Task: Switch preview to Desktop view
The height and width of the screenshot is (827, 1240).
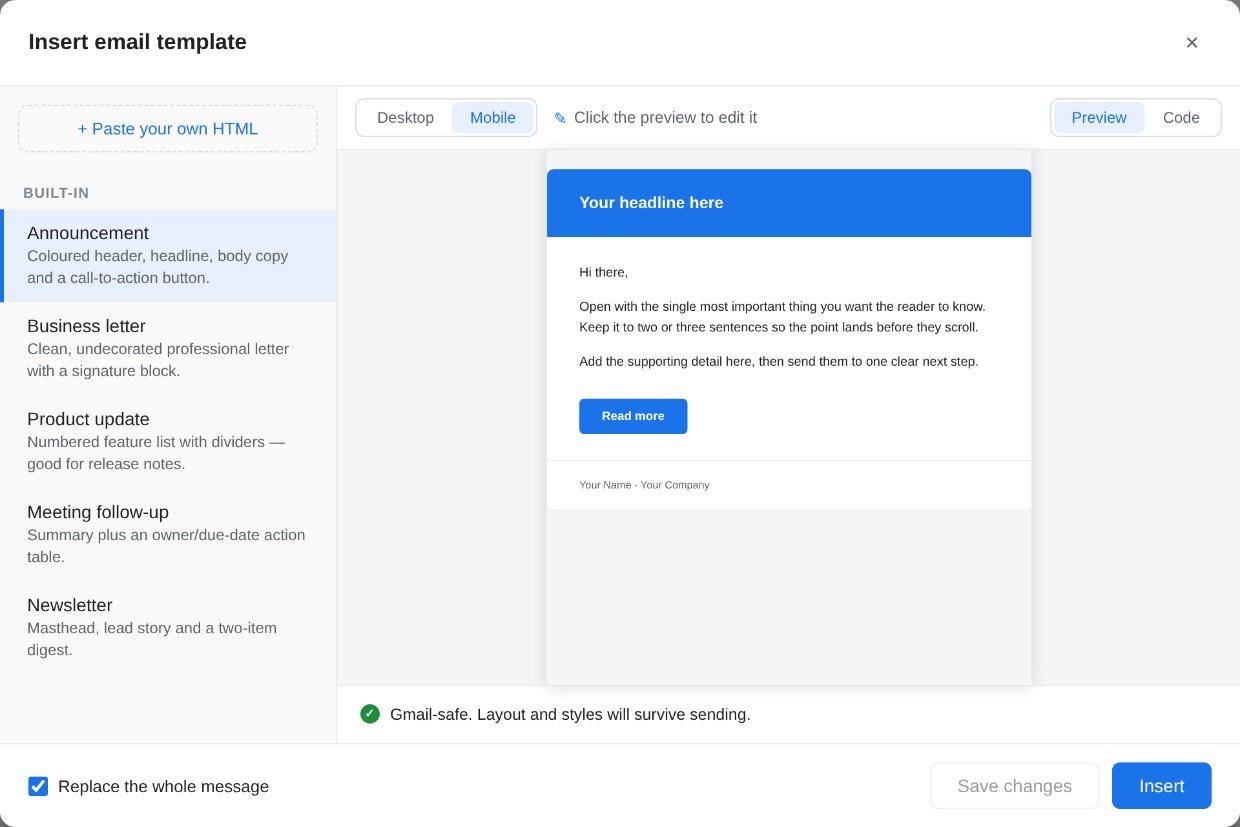Action: click(x=405, y=118)
